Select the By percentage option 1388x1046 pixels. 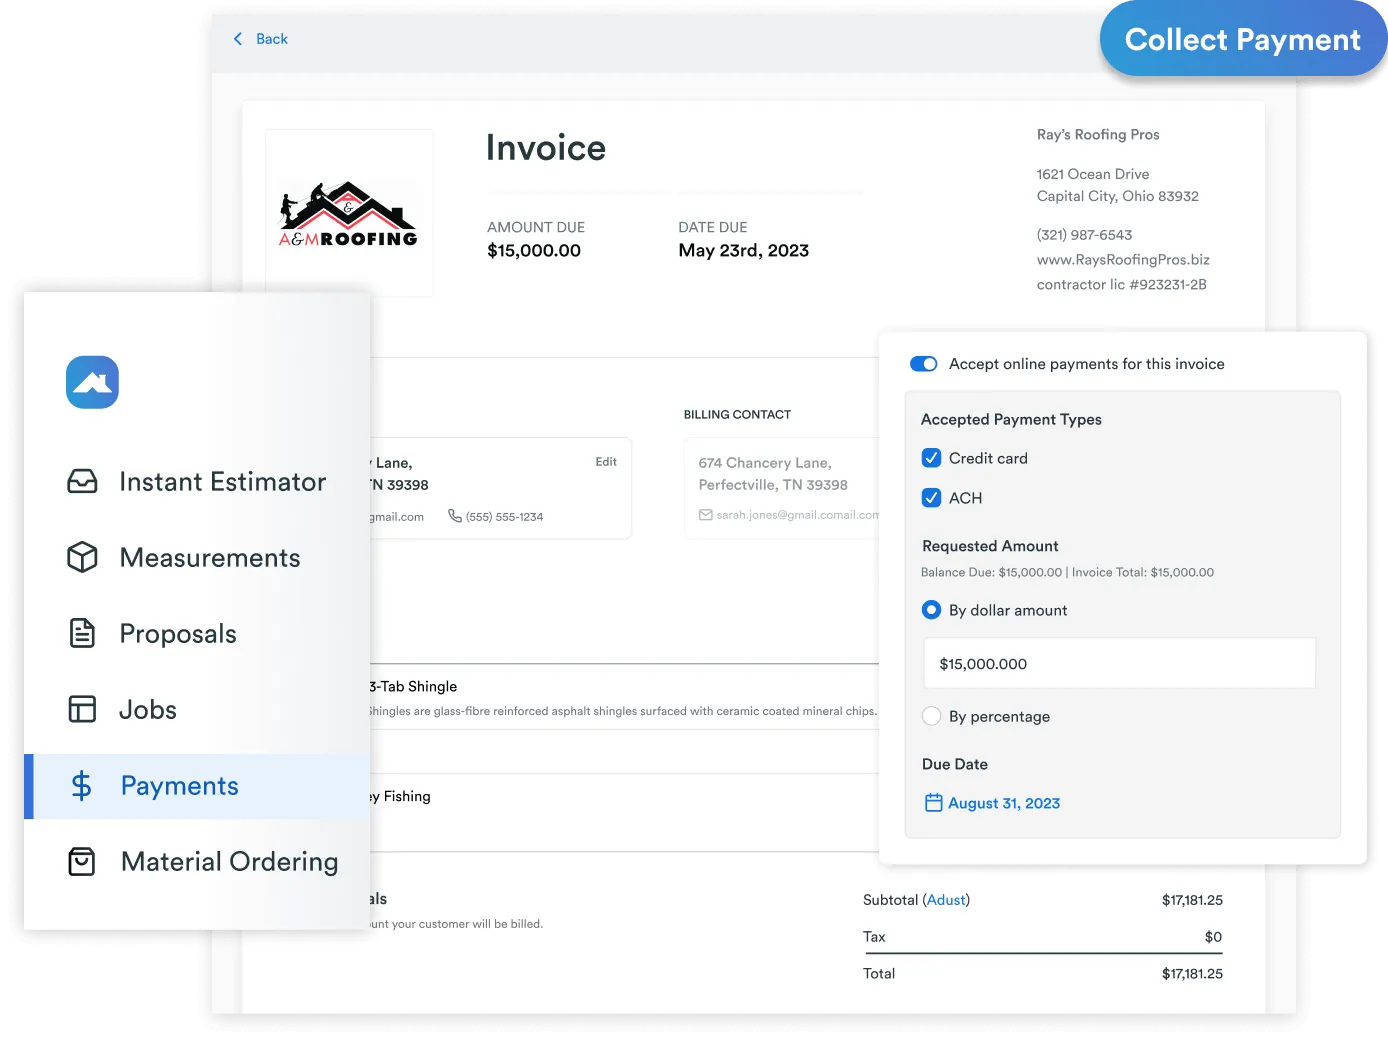click(x=931, y=716)
